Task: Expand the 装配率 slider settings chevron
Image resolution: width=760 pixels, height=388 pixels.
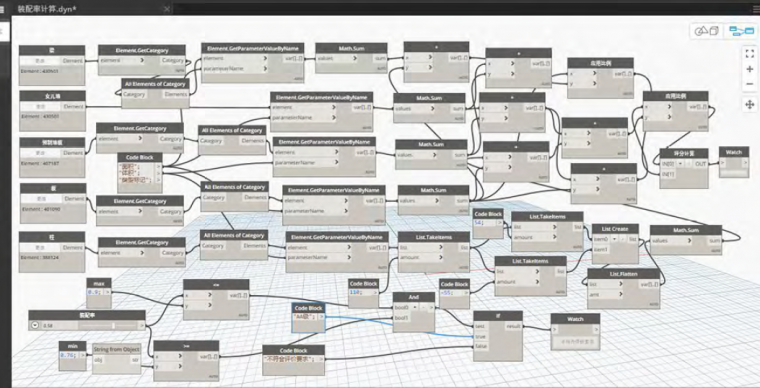Action: [35, 326]
